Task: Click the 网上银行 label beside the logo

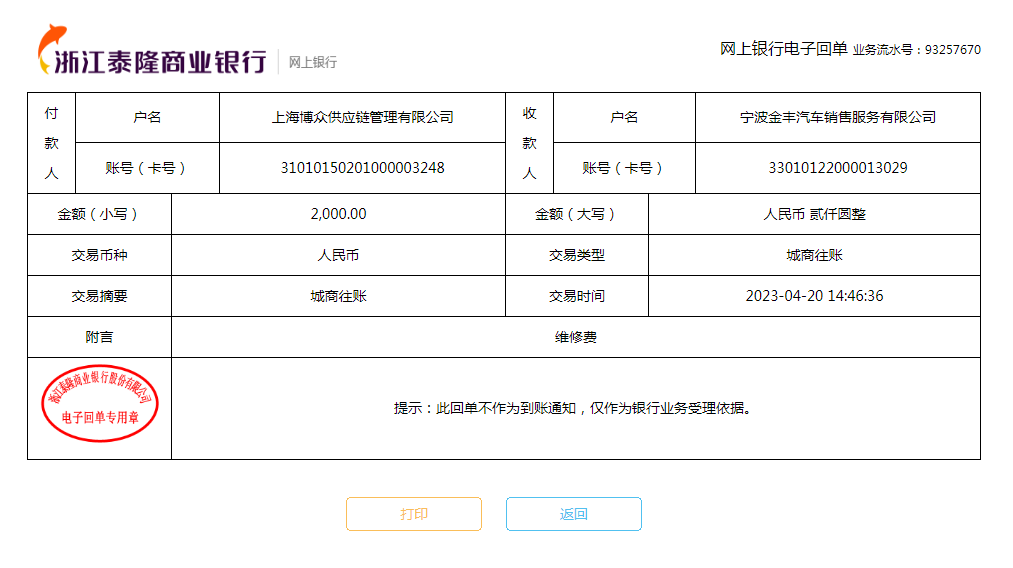Action: tap(313, 62)
